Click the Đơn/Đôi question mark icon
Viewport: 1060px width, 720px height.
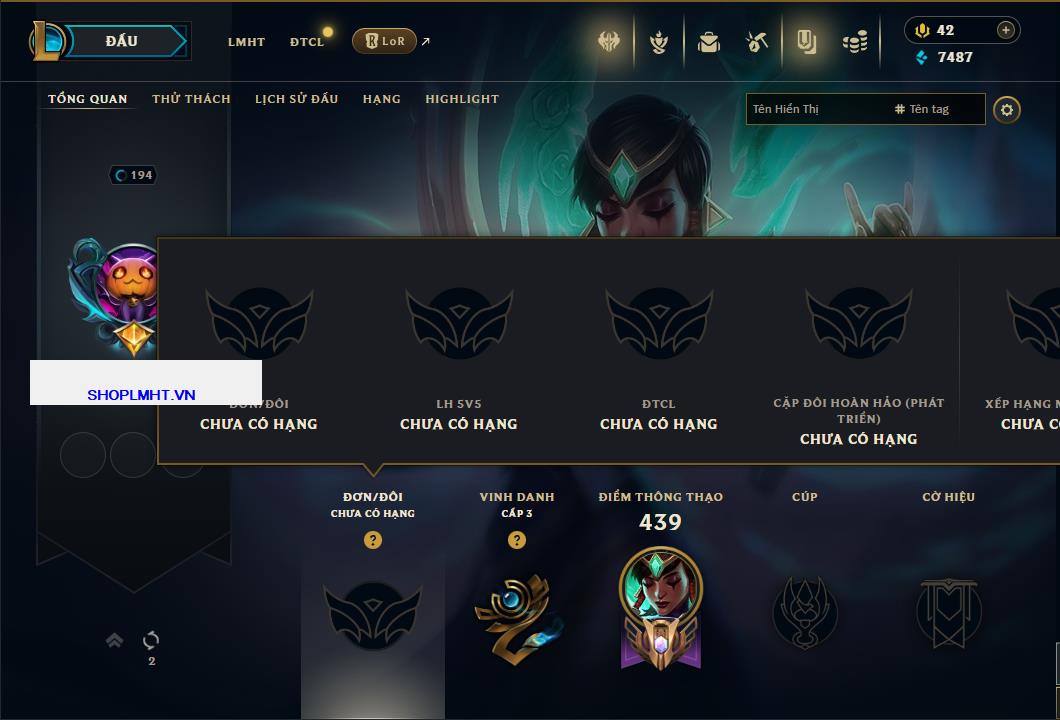(x=372, y=539)
